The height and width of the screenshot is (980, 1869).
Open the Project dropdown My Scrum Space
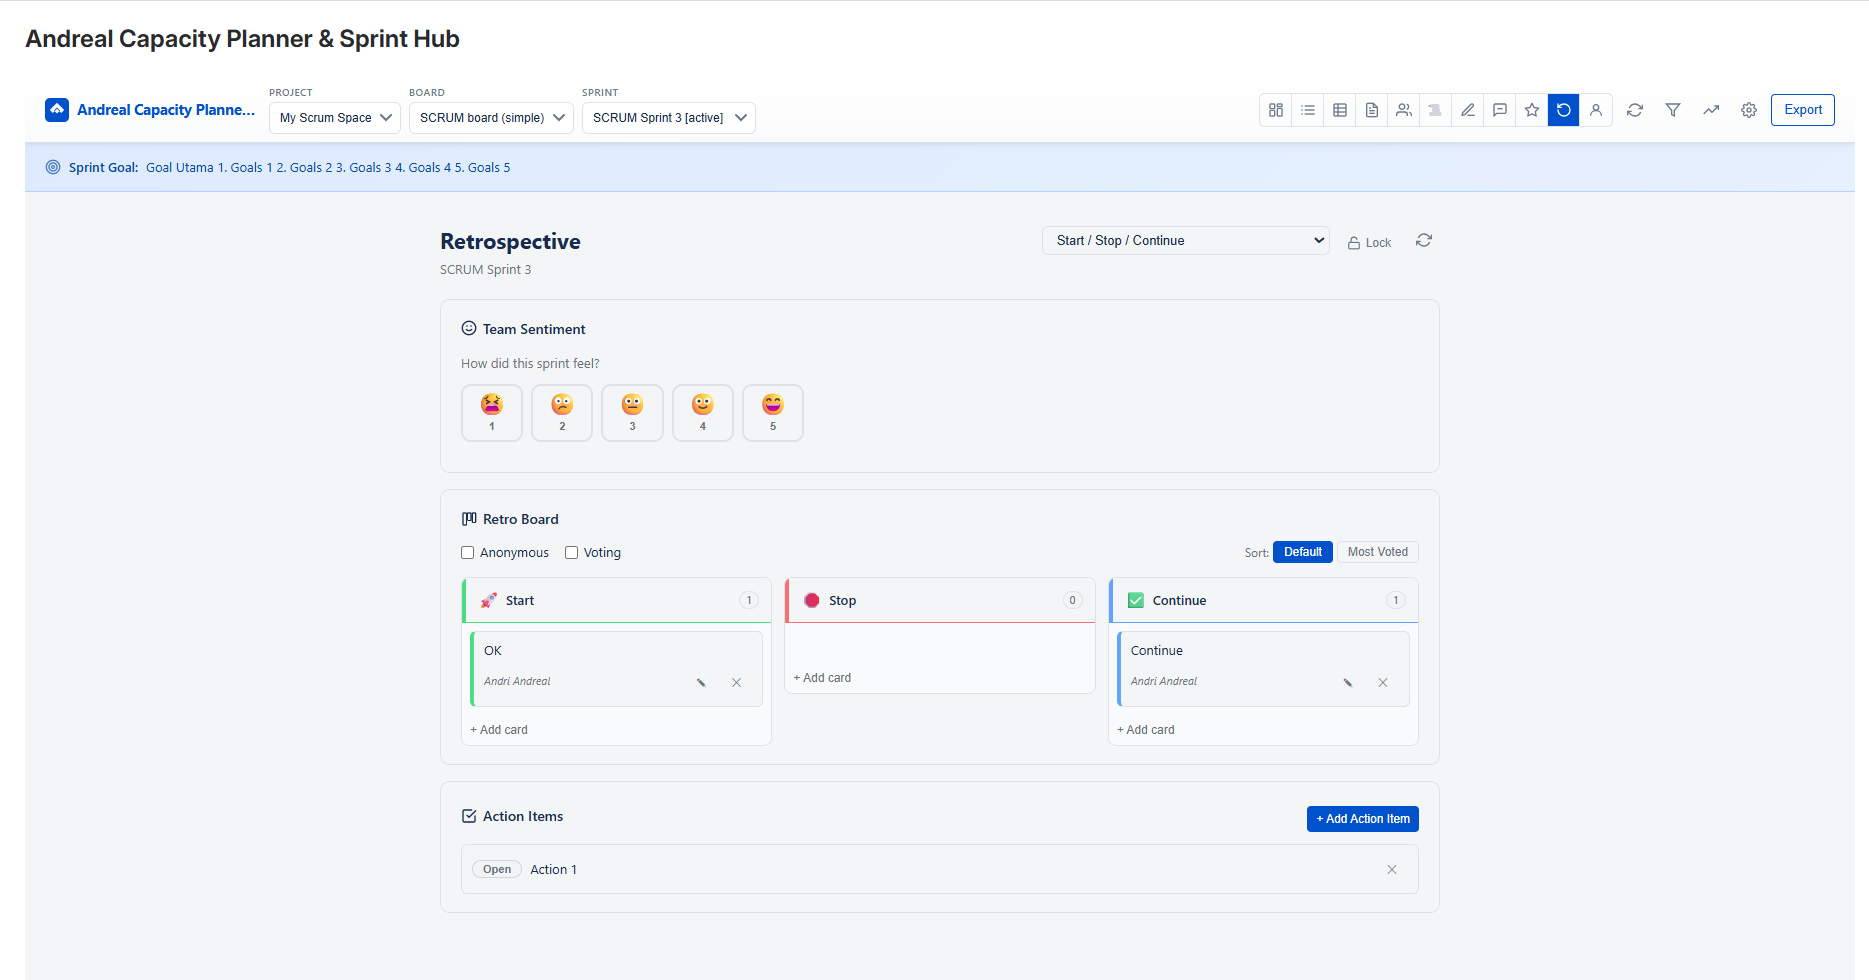click(335, 118)
